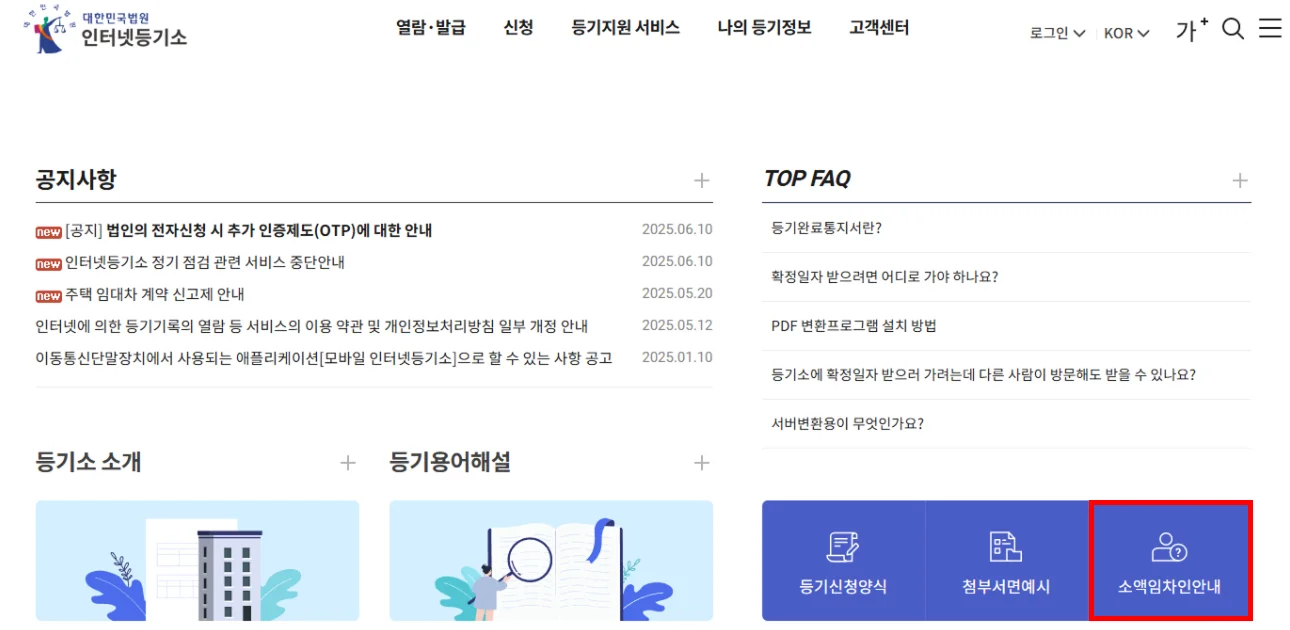Click the date 2025.05.20
Image resolution: width=1290 pixels, height=630 pixels.
[677, 293]
